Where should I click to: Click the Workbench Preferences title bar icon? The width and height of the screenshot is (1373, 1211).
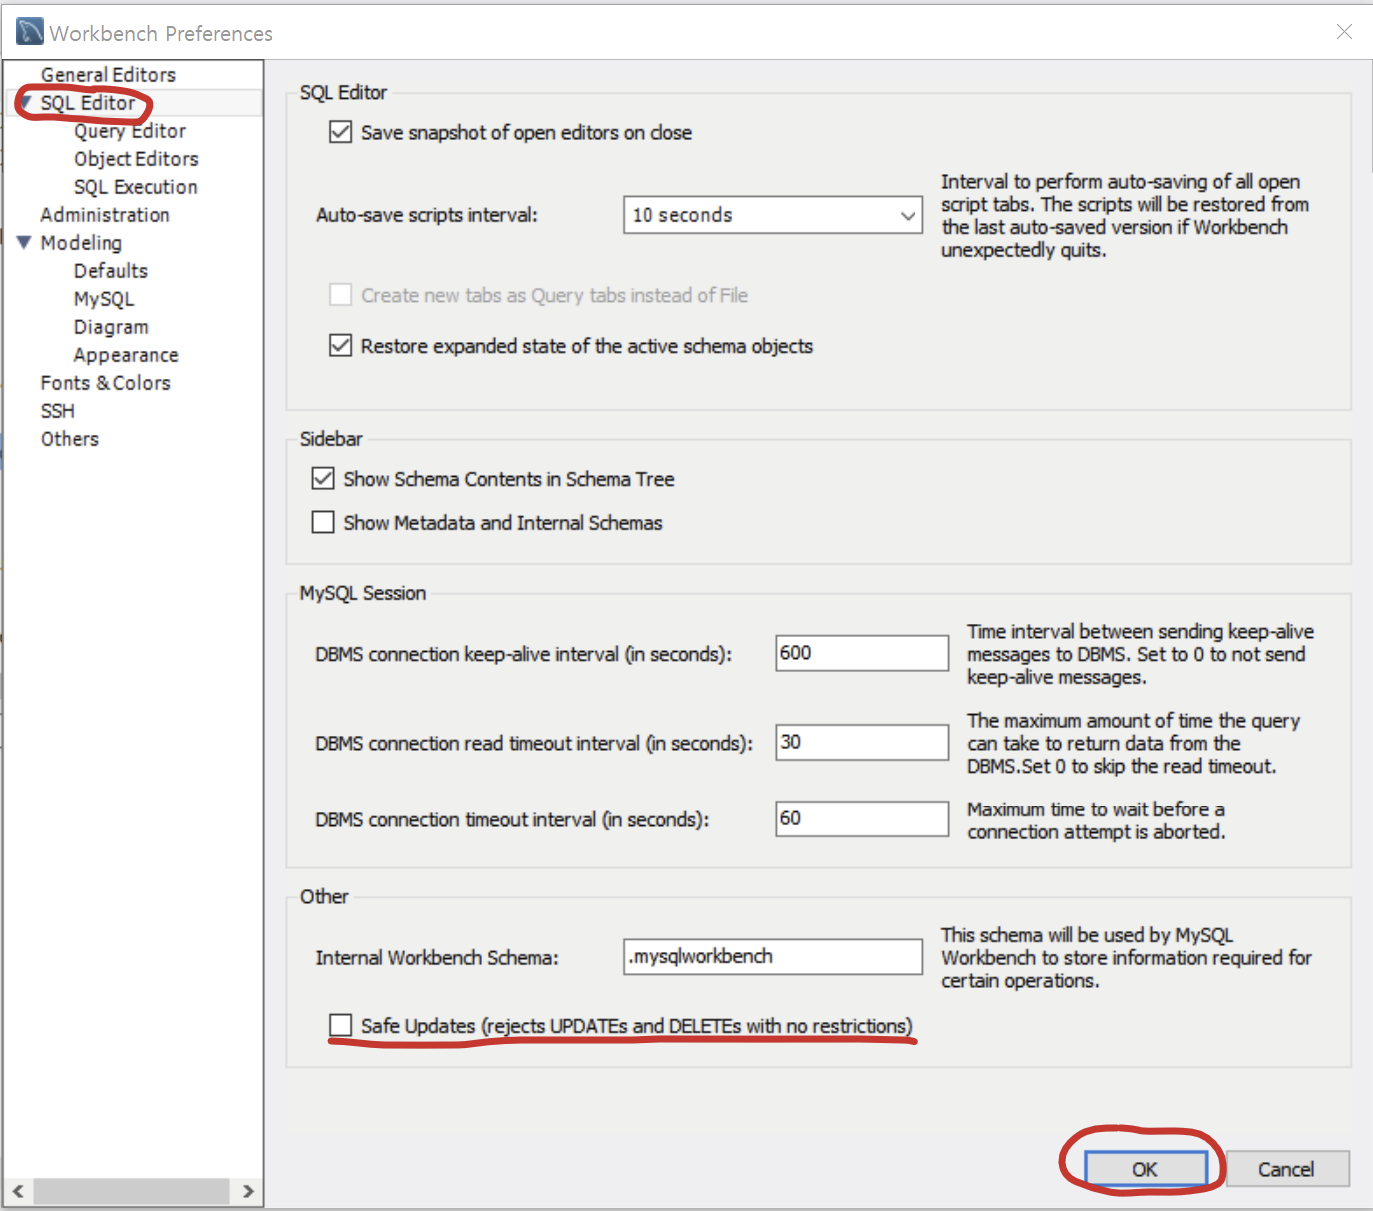click(30, 32)
